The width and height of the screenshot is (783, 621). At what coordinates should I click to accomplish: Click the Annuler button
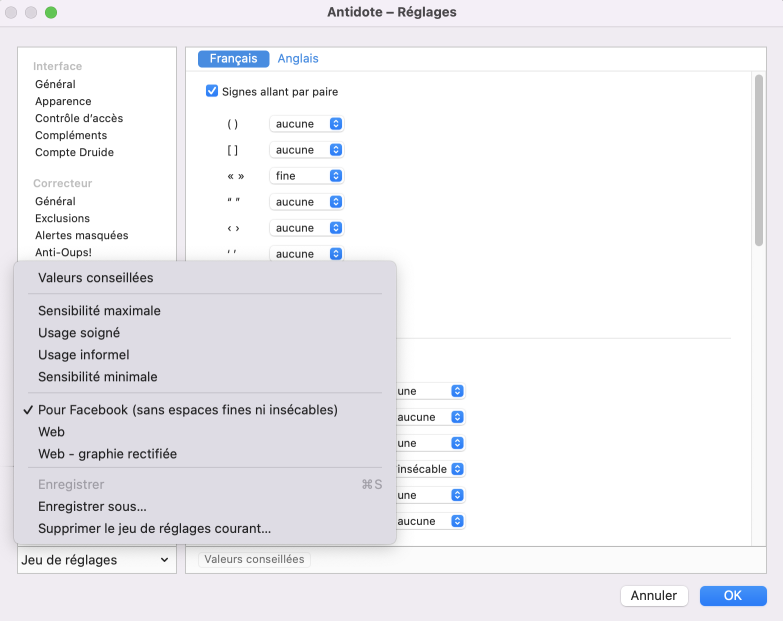[654, 596]
